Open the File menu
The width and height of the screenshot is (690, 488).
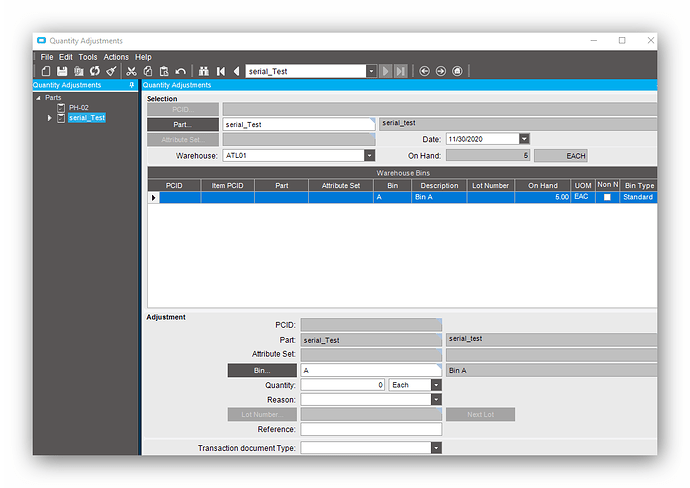point(47,57)
